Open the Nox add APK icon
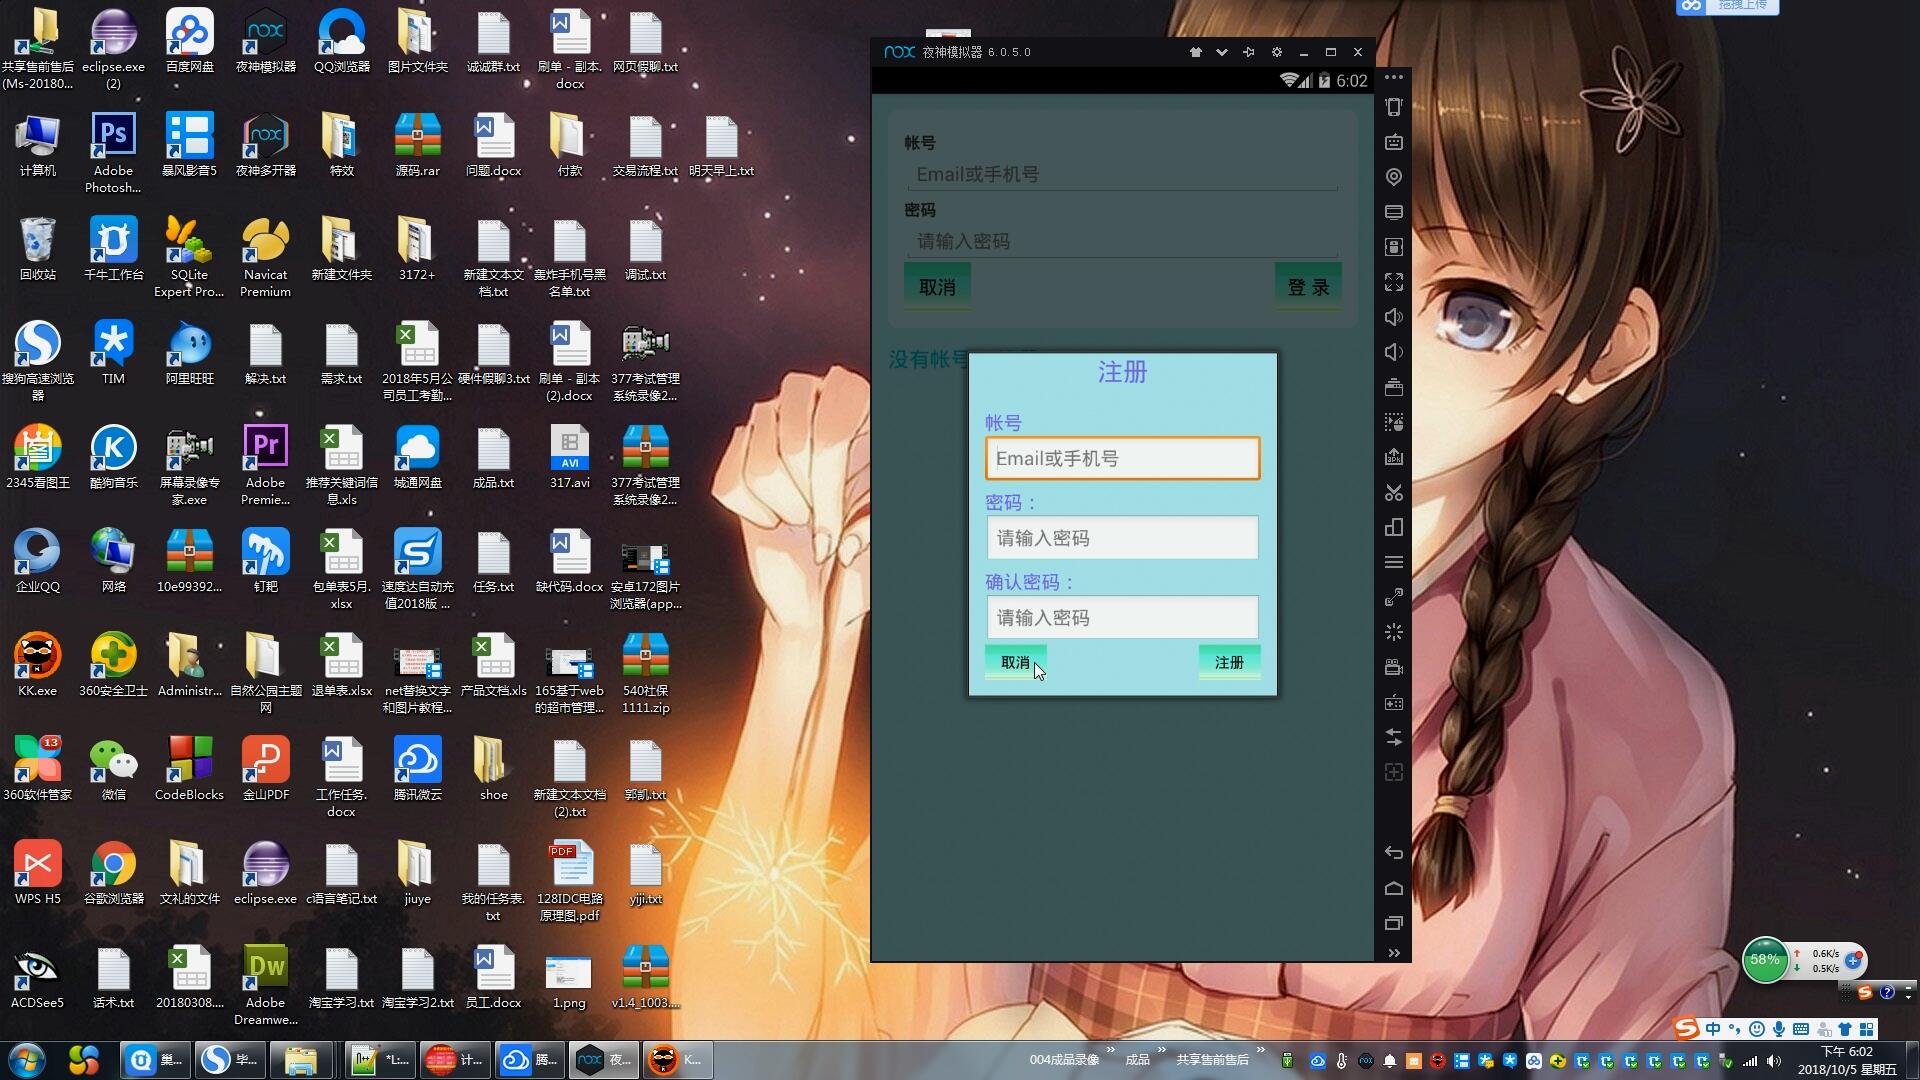 click(1394, 457)
